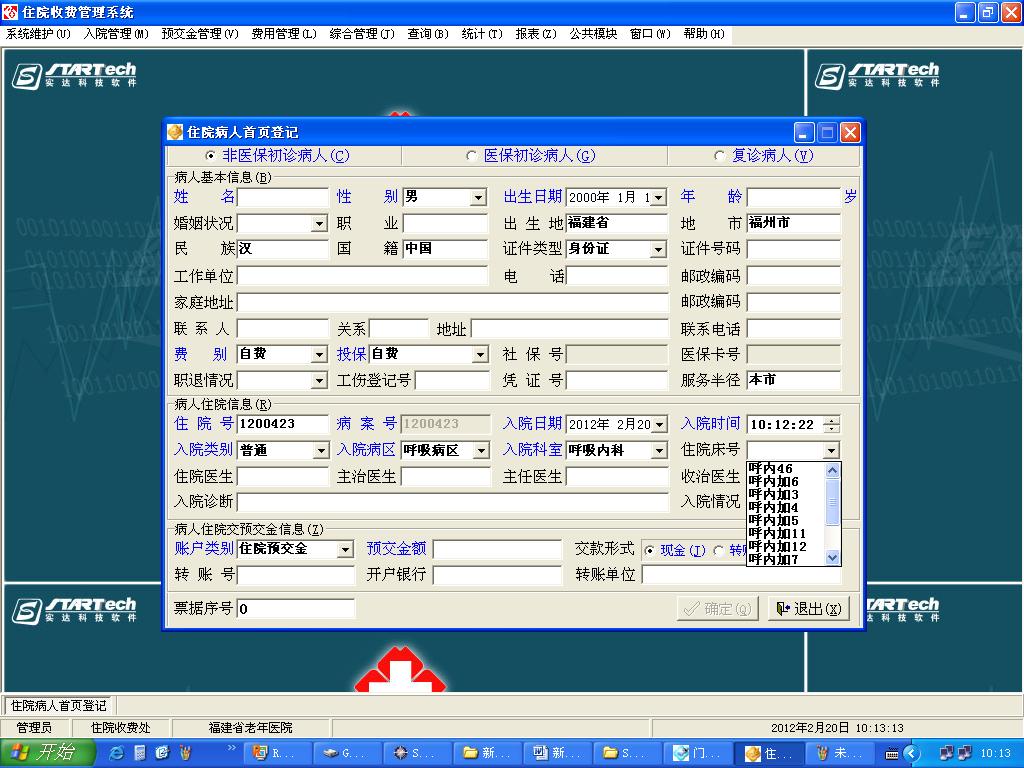The height and width of the screenshot is (768, 1024).
Task: Open the 婚姻状况 dropdown
Action: (319, 224)
